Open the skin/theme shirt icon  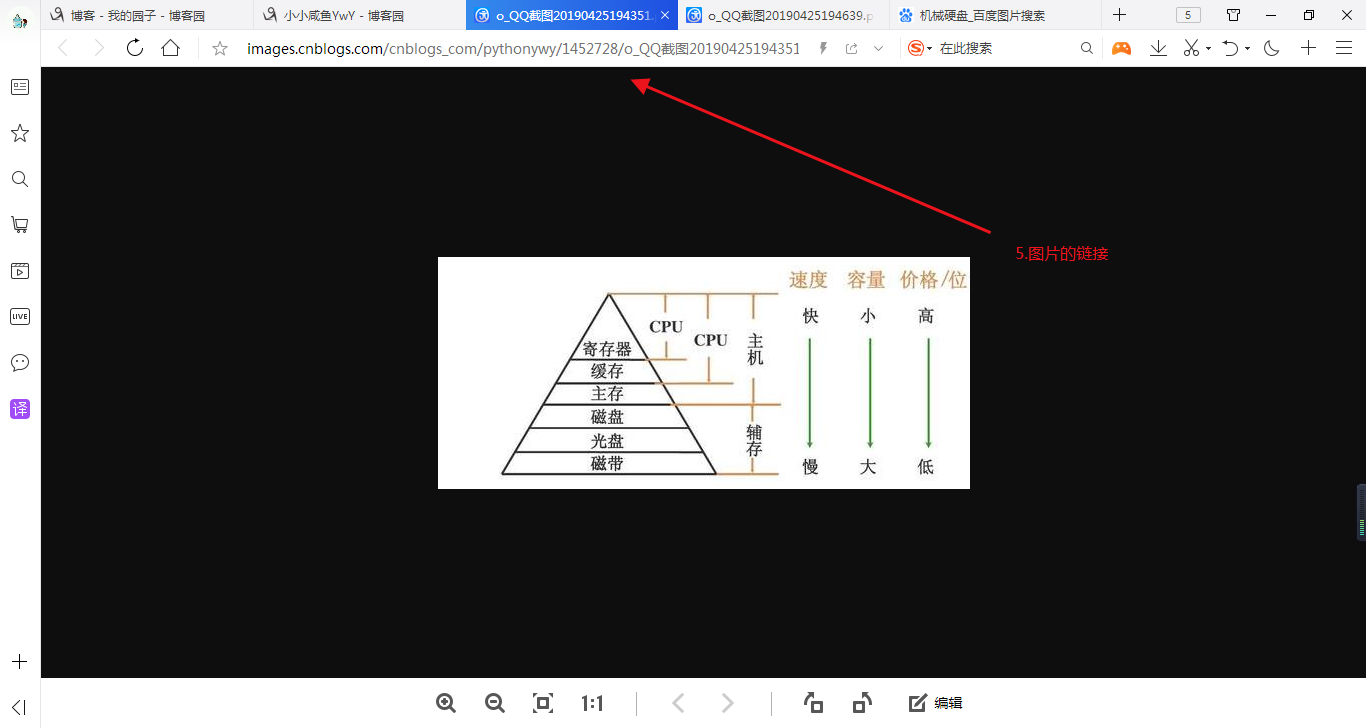[1233, 15]
